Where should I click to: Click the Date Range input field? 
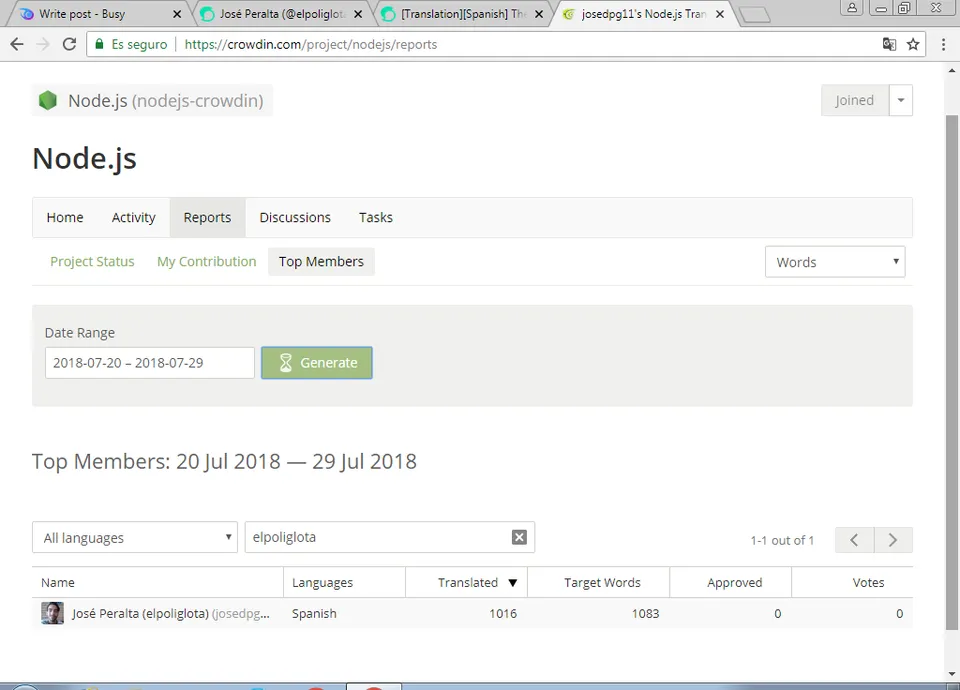[x=149, y=363]
